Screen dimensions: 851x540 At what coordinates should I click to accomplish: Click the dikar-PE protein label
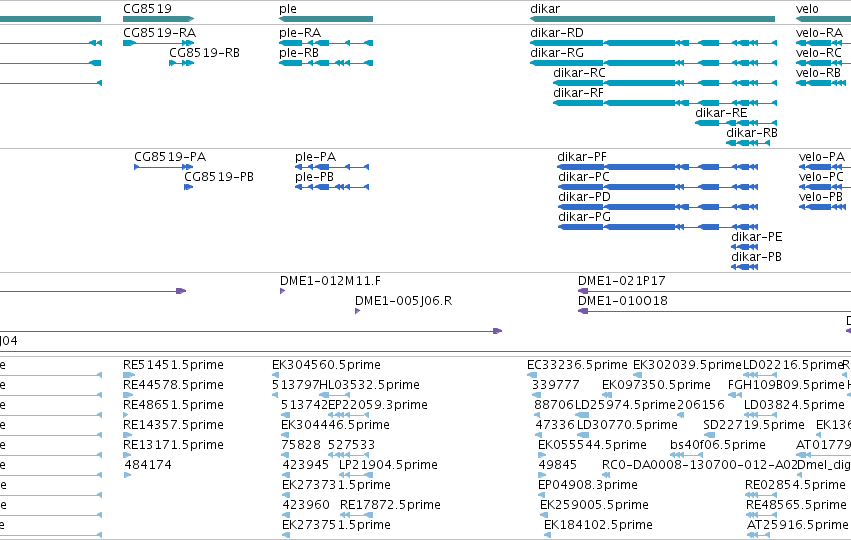pyautogui.click(x=757, y=237)
